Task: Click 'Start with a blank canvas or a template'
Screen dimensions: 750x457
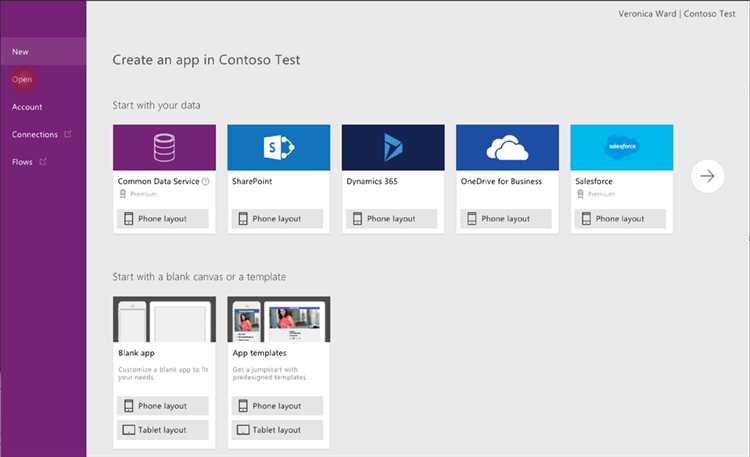Action: coord(199,277)
